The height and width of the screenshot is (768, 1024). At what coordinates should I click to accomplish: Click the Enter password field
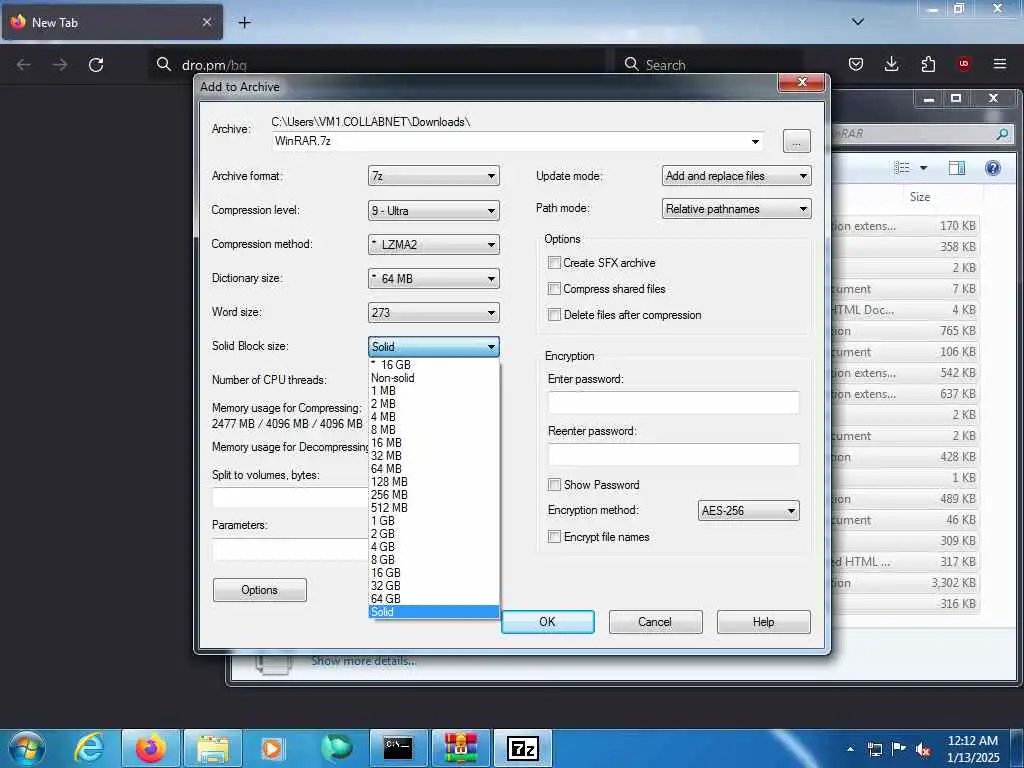[673, 402]
